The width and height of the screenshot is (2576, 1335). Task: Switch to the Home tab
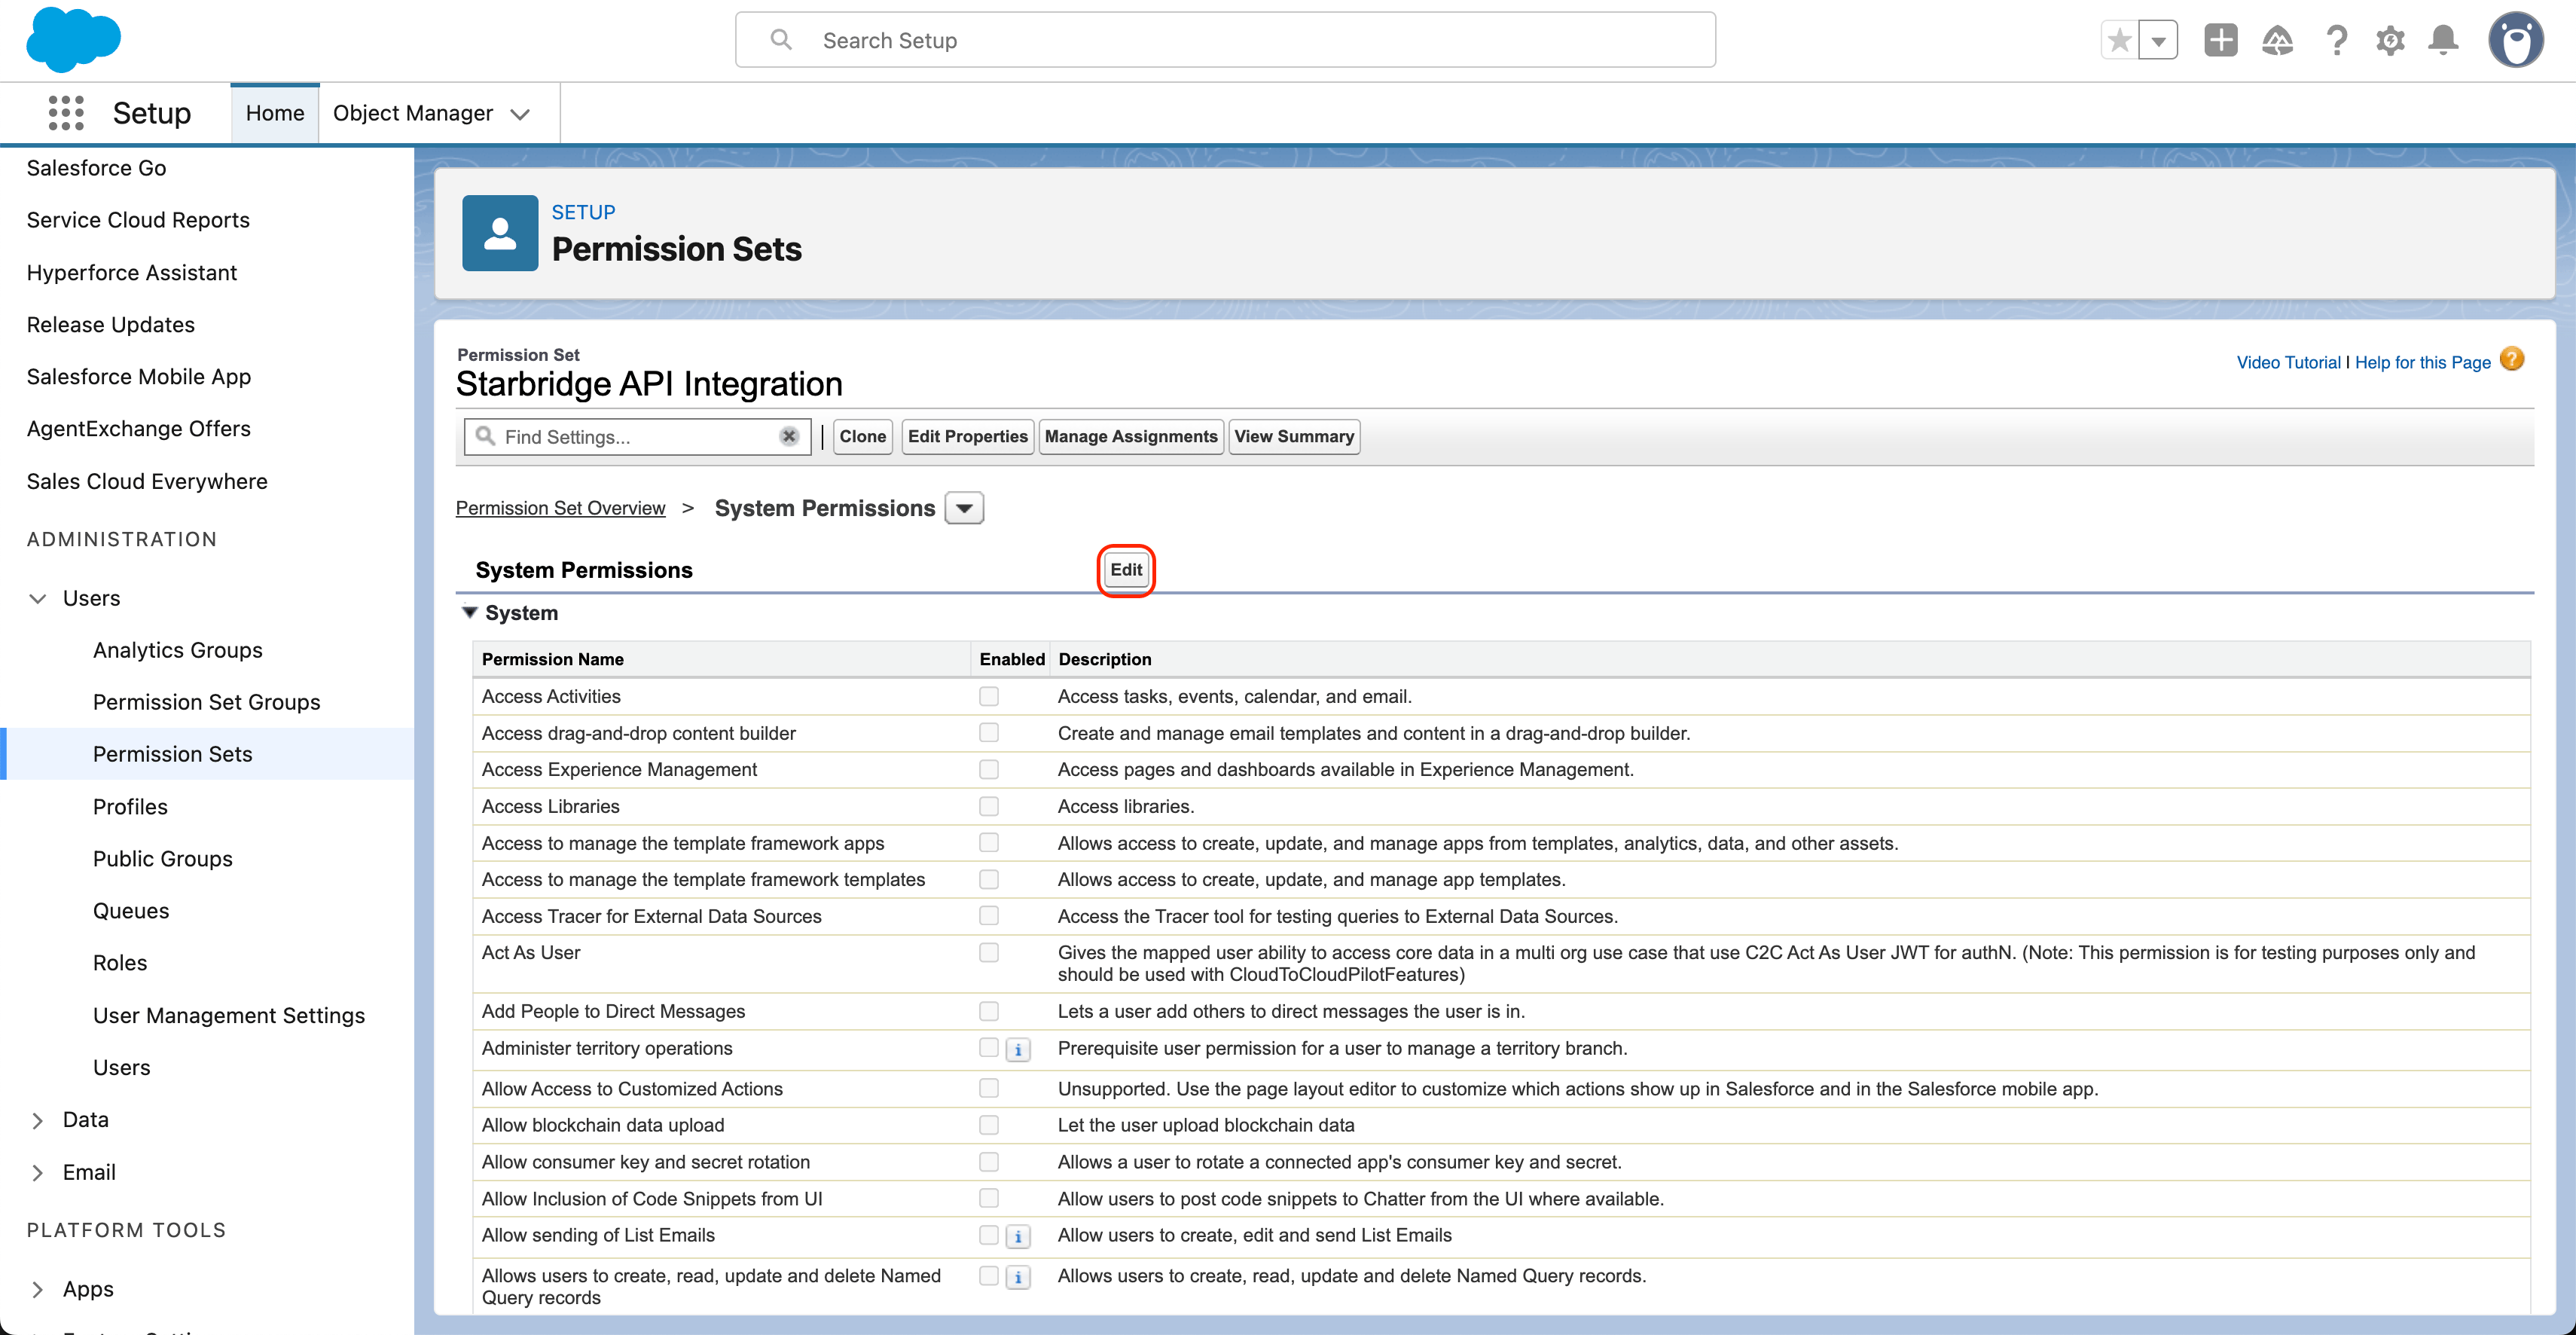tap(275, 113)
